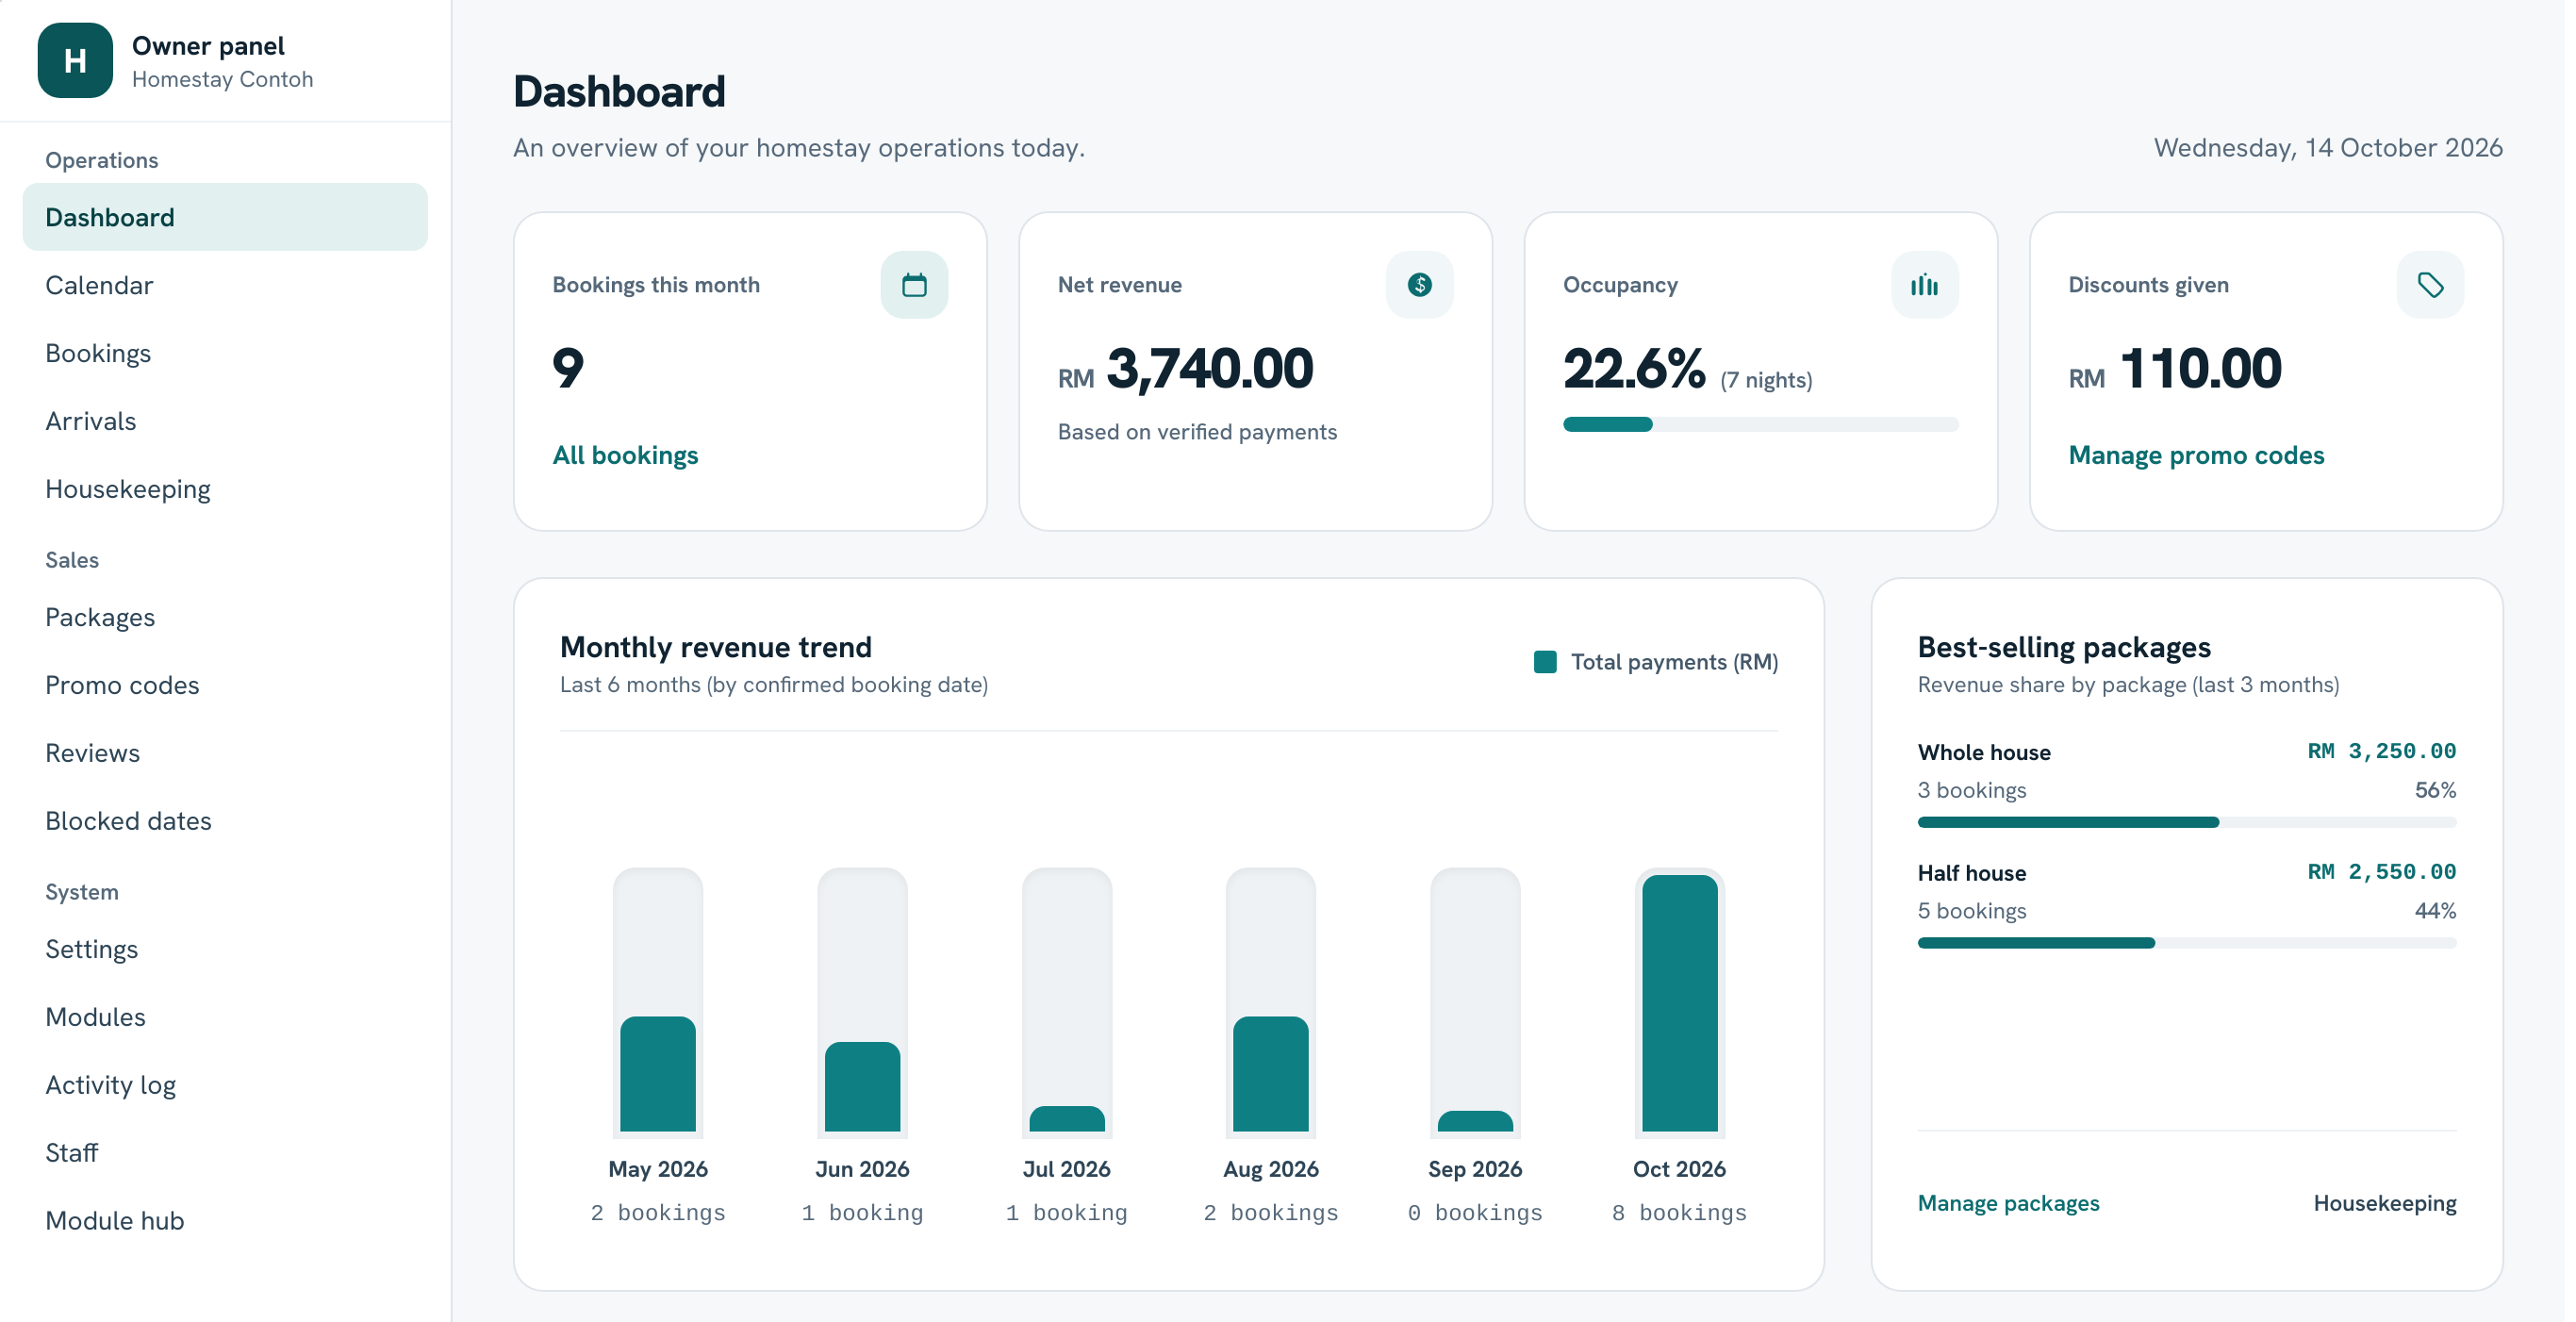Viewport: 2576px width, 1322px height.
Task: Open Settings under System
Action: tap(225, 949)
